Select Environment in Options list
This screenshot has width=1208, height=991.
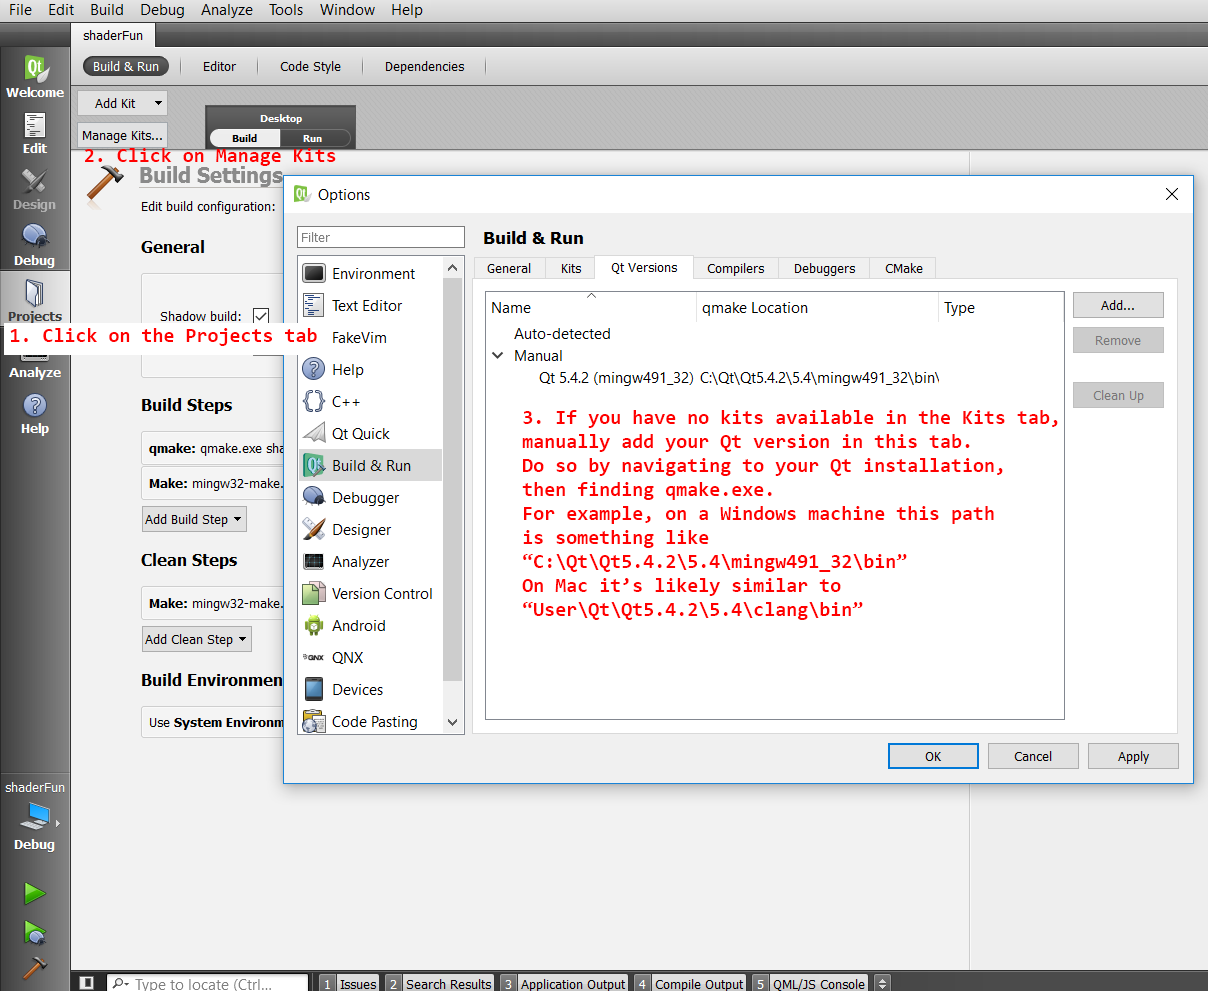370,274
